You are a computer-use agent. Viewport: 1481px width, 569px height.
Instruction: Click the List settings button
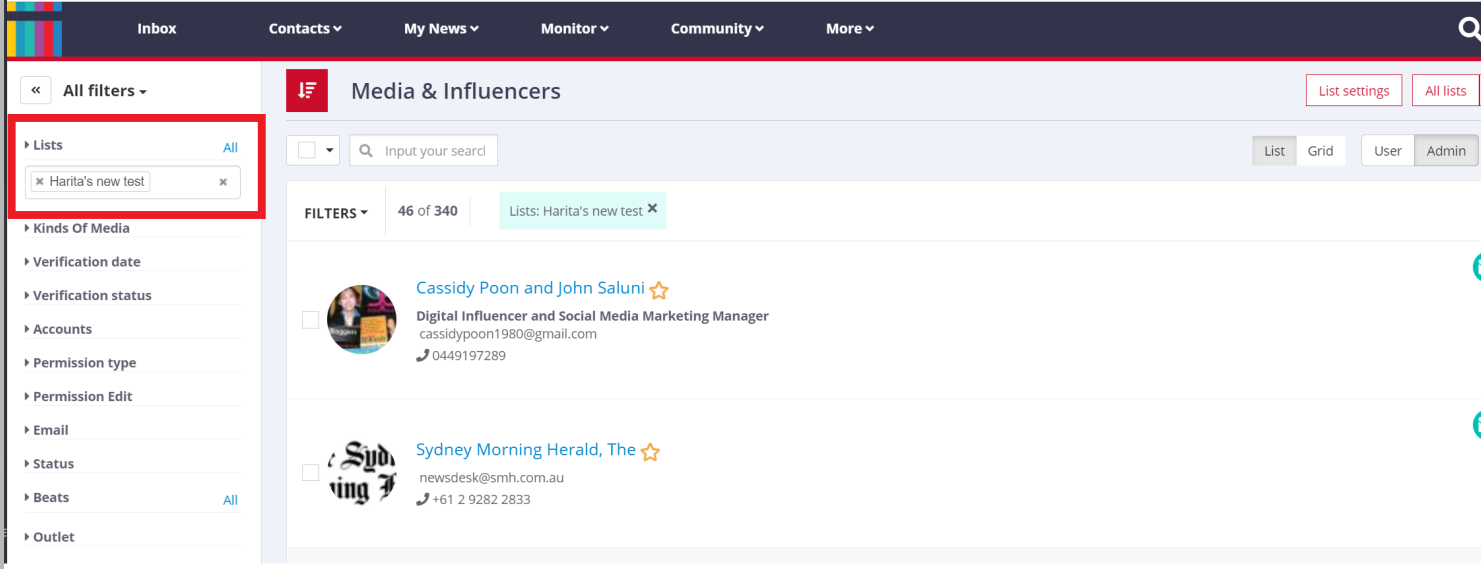pos(1353,91)
